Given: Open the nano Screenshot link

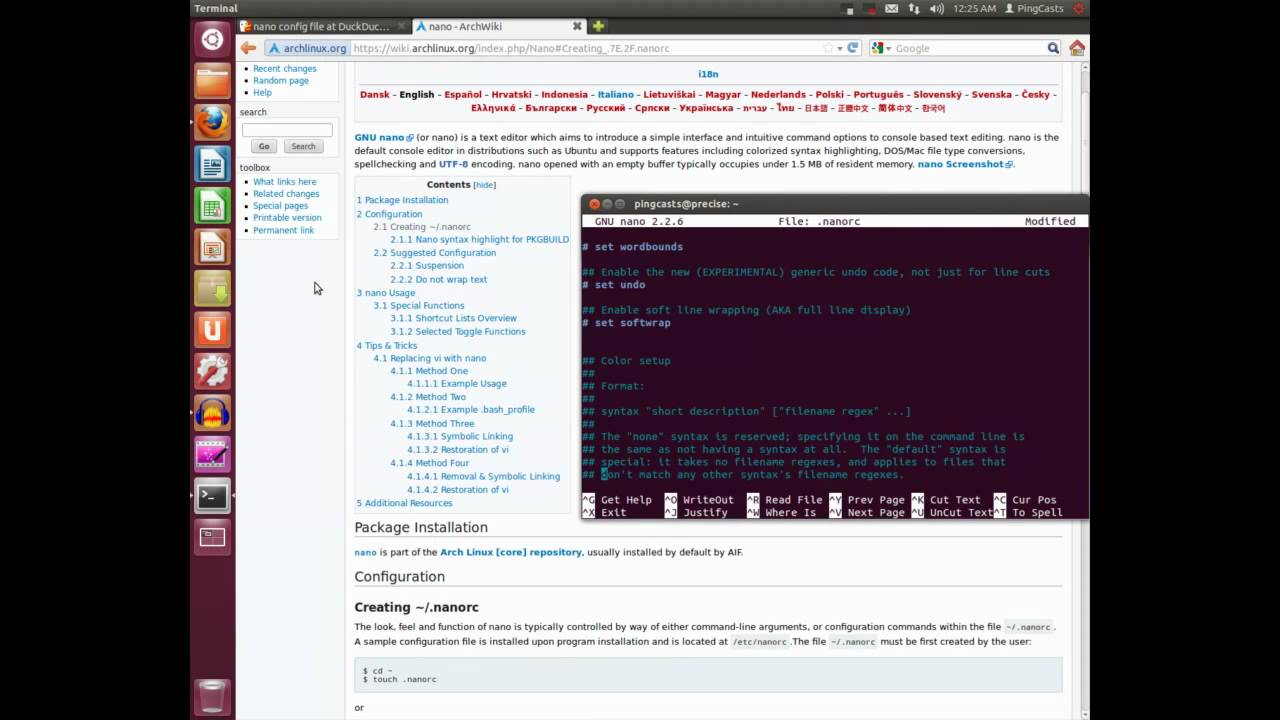Looking at the screenshot, I should pos(965,164).
